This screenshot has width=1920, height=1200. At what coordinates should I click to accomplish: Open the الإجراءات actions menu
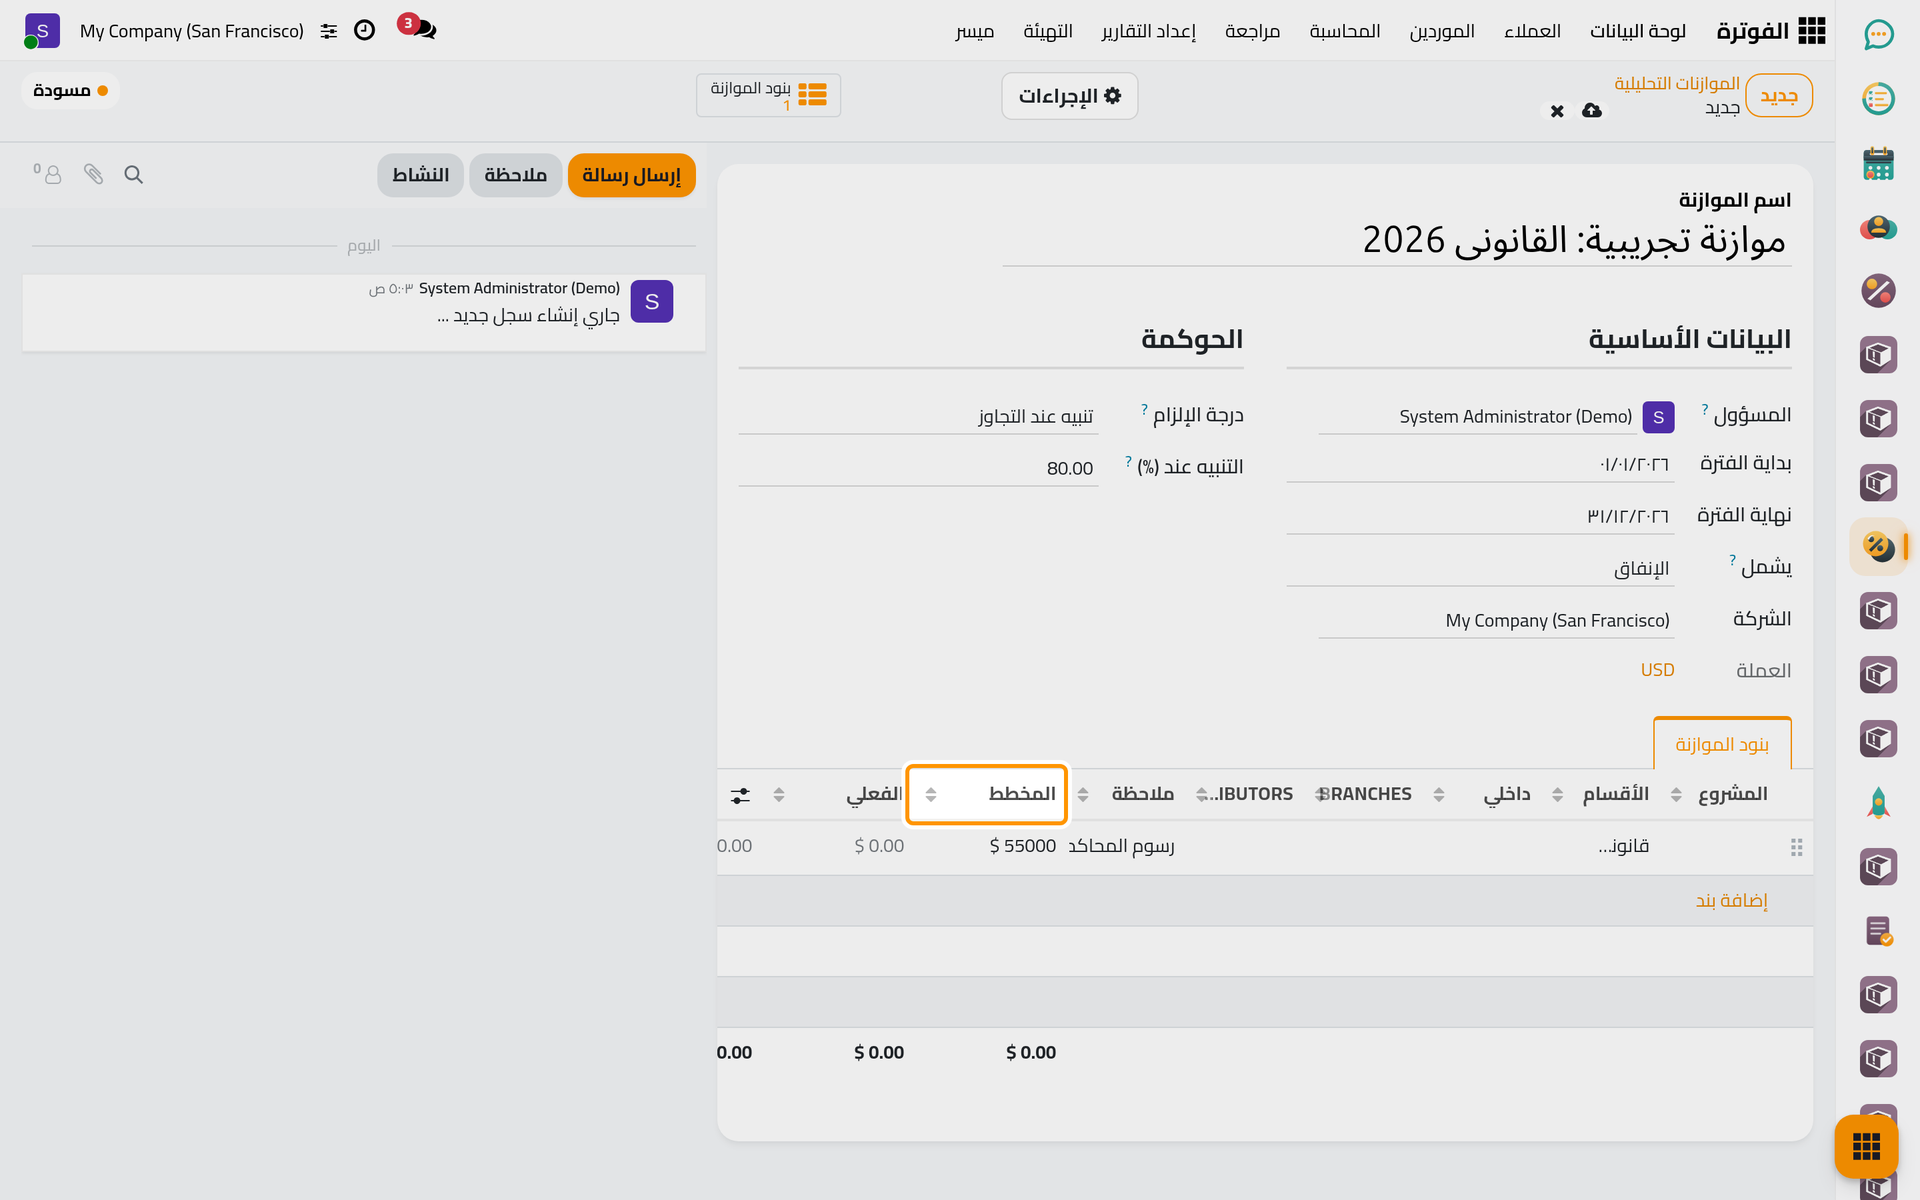(x=1070, y=96)
